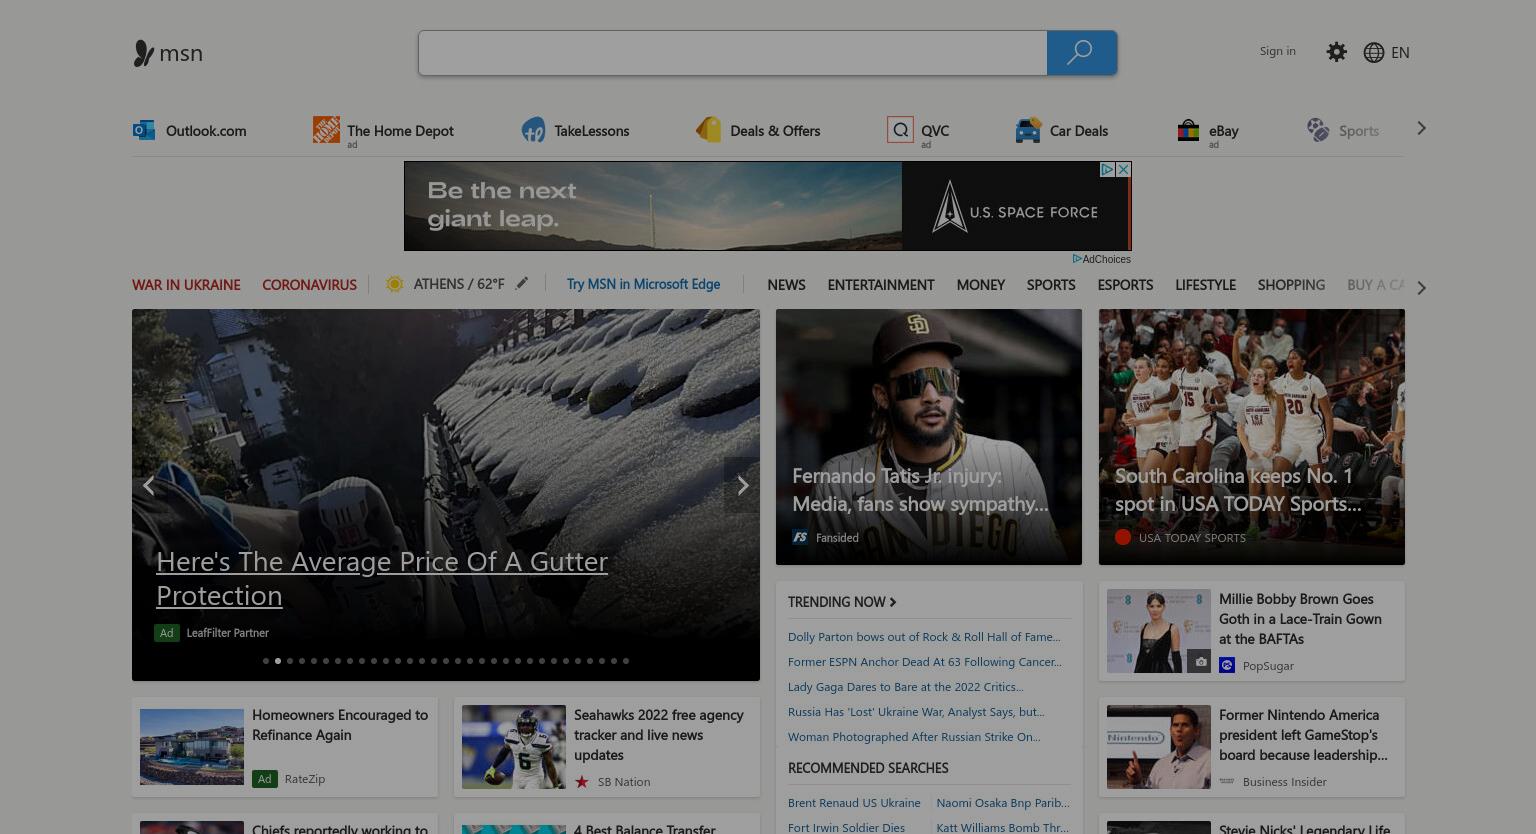
Task: Expand shortcuts row with right chevron
Action: pos(1421,128)
